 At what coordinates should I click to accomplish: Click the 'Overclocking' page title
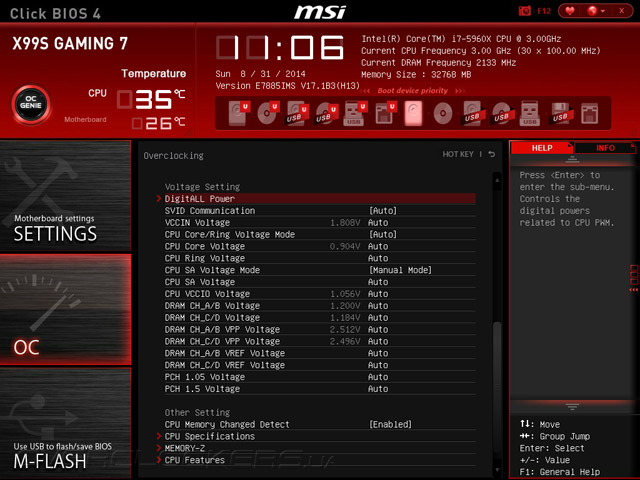(173, 156)
